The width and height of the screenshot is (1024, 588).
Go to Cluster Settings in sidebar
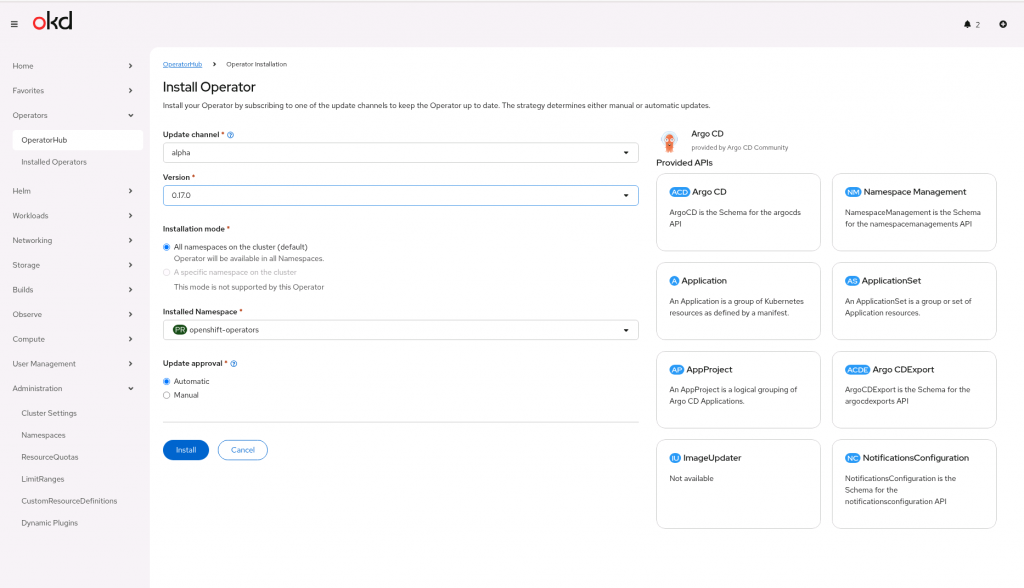49,413
